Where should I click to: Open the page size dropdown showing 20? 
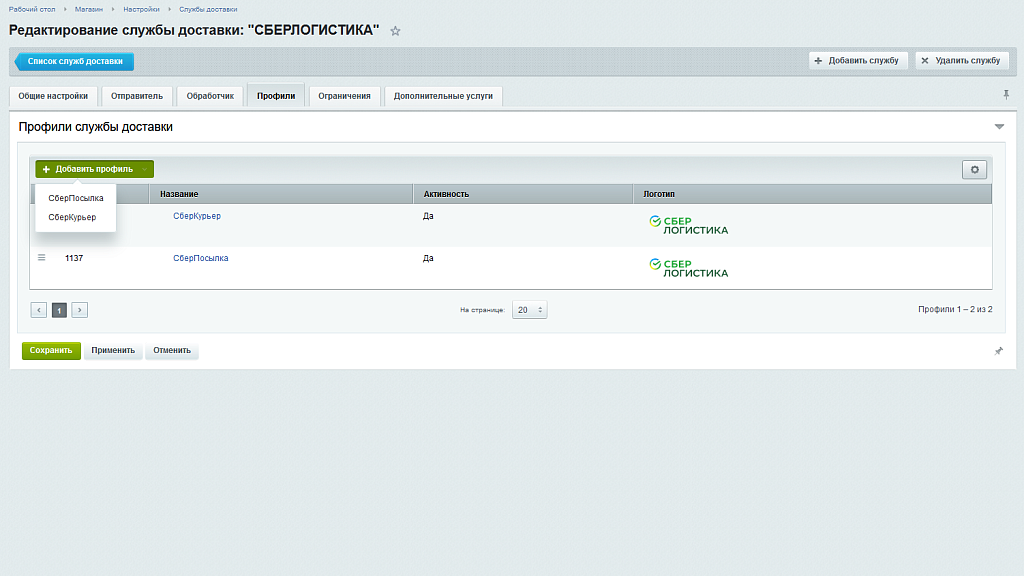coord(529,310)
